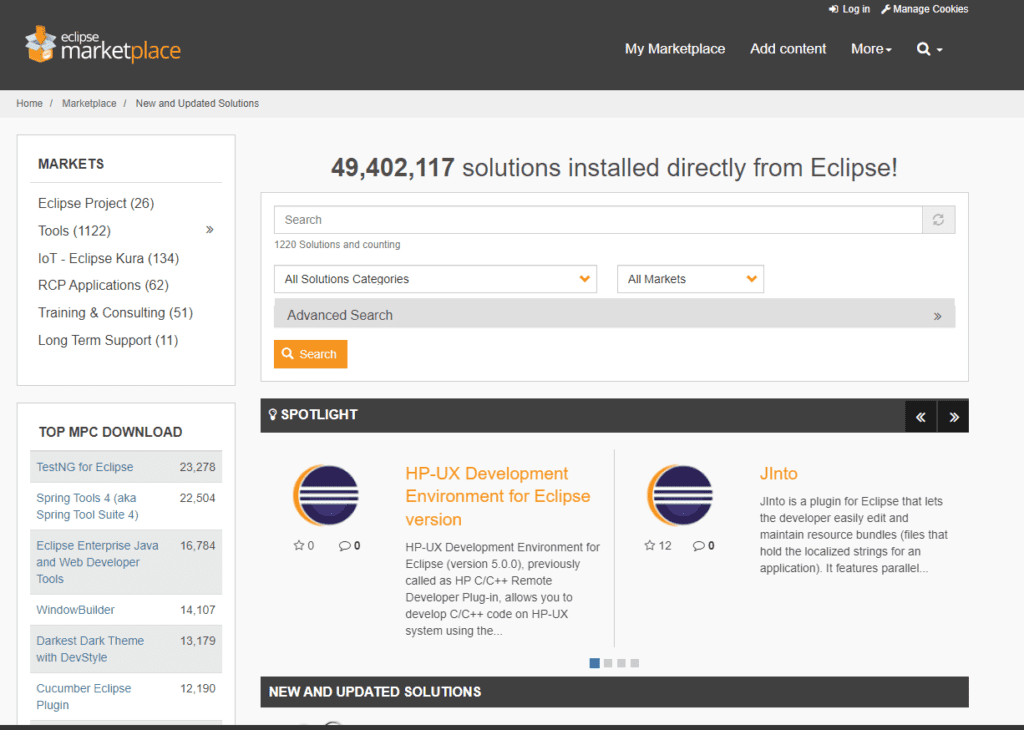Open HP-UX Development Environment title link

(x=498, y=496)
